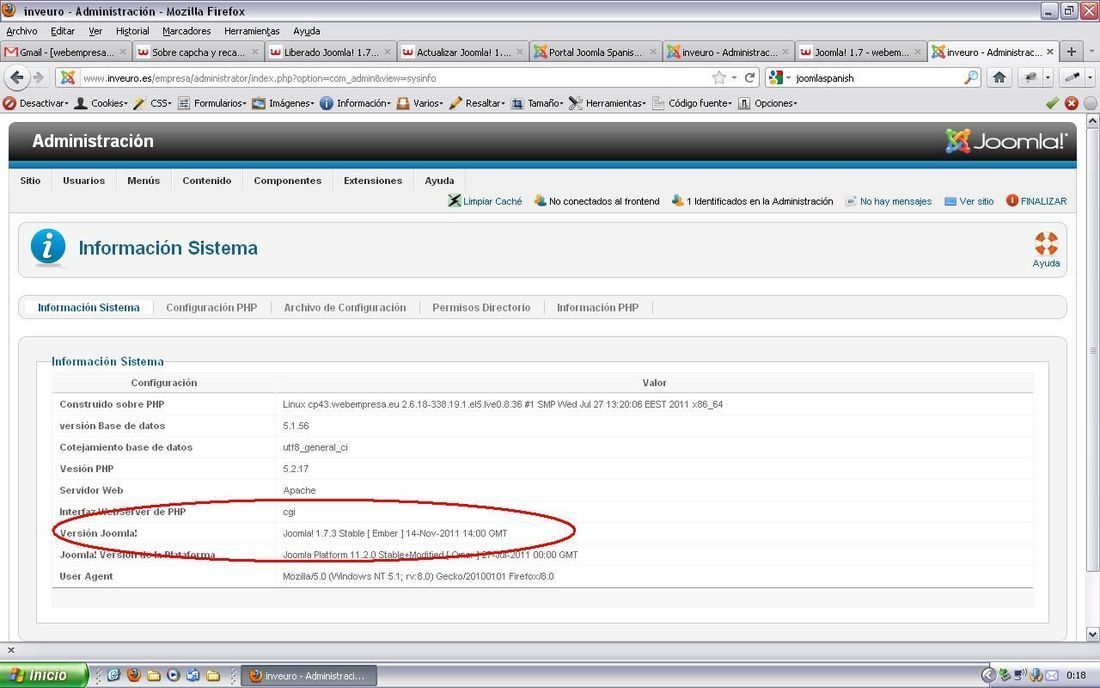Close the Gmail tab
1100x688 pixels.
(123, 52)
